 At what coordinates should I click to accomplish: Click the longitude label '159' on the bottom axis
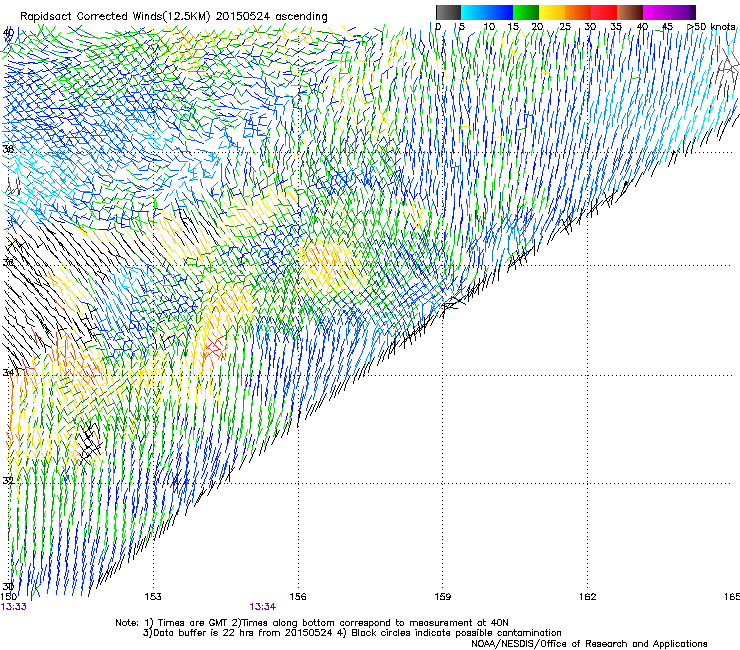tap(442, 597)
